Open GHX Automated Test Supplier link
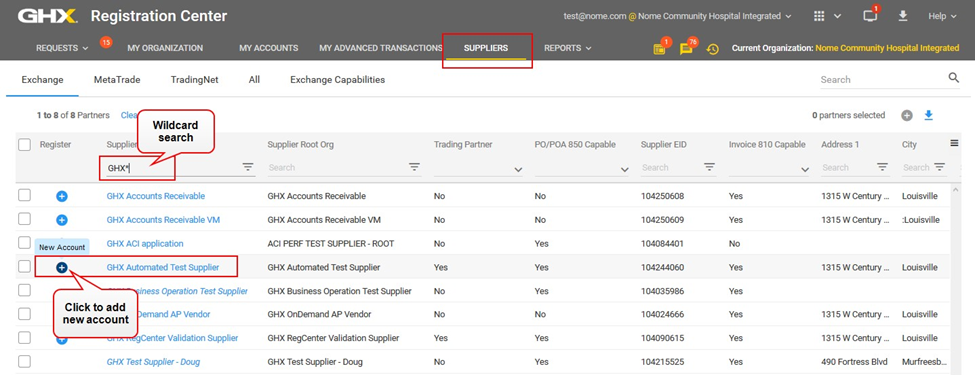 (x=163, y=267)
